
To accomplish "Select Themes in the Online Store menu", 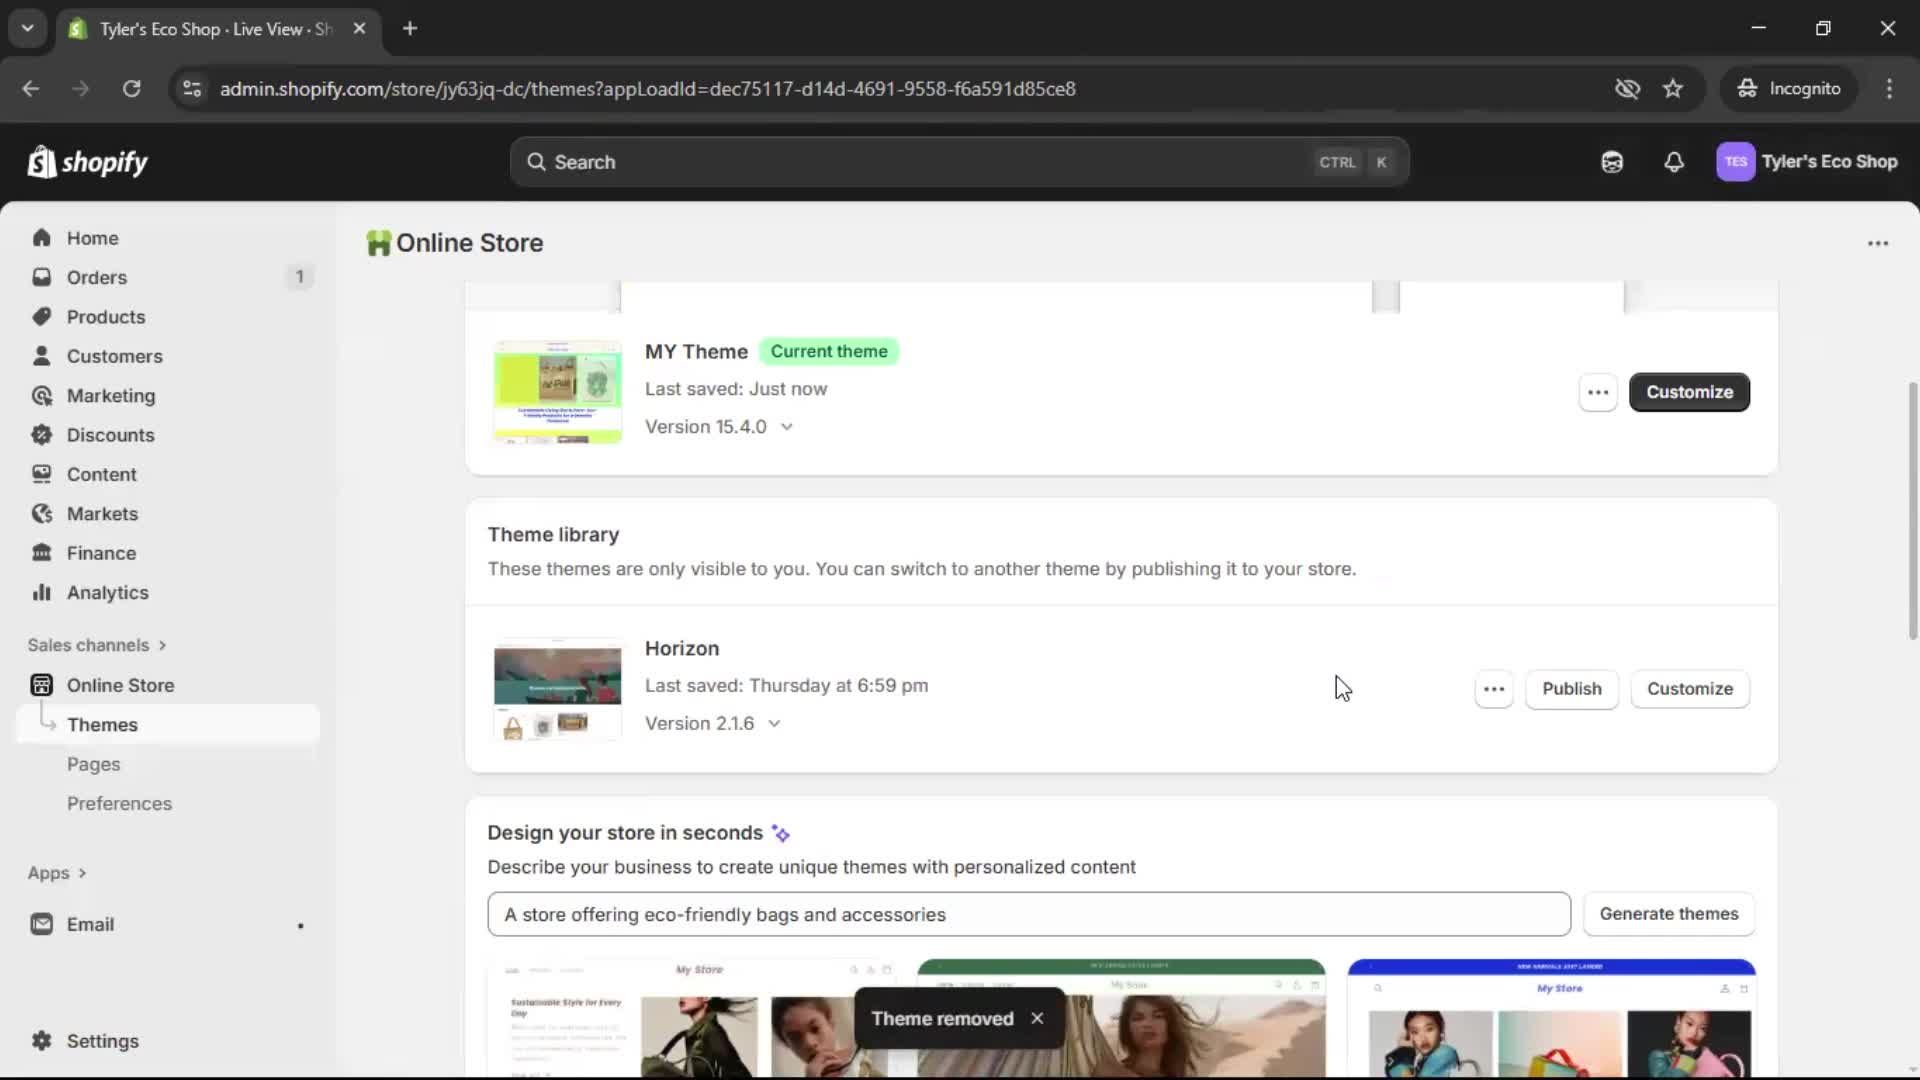I will coord(103,724).
